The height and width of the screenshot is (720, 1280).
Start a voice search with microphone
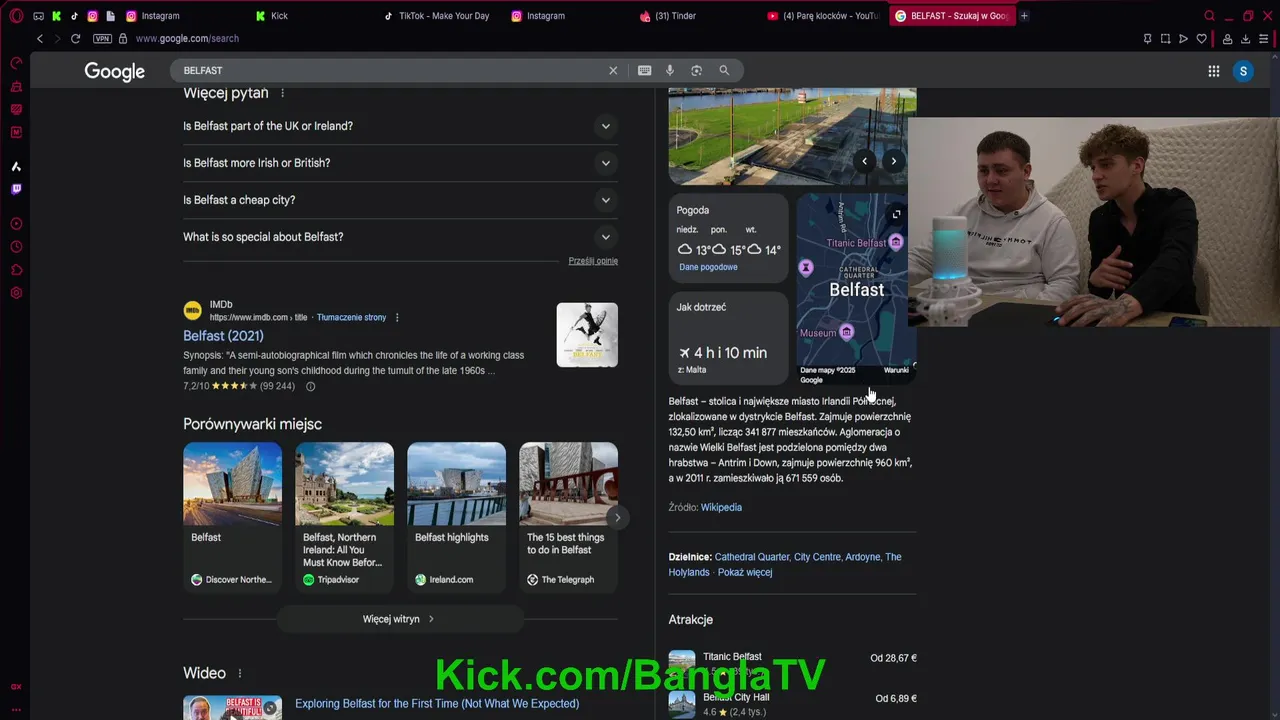tap(670, 70)
